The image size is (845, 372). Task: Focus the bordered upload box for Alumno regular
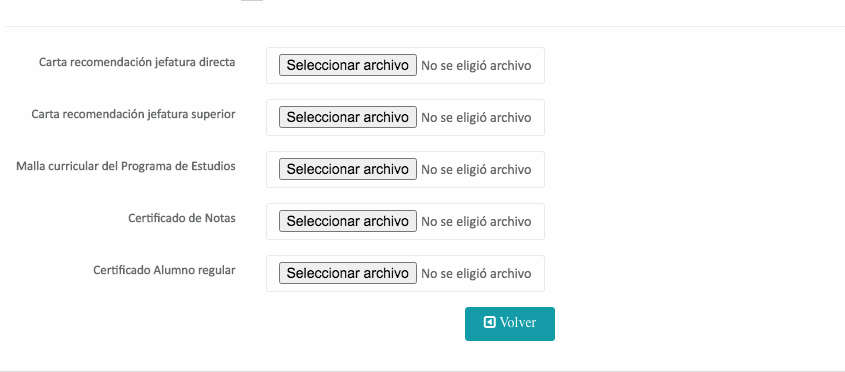405,273
